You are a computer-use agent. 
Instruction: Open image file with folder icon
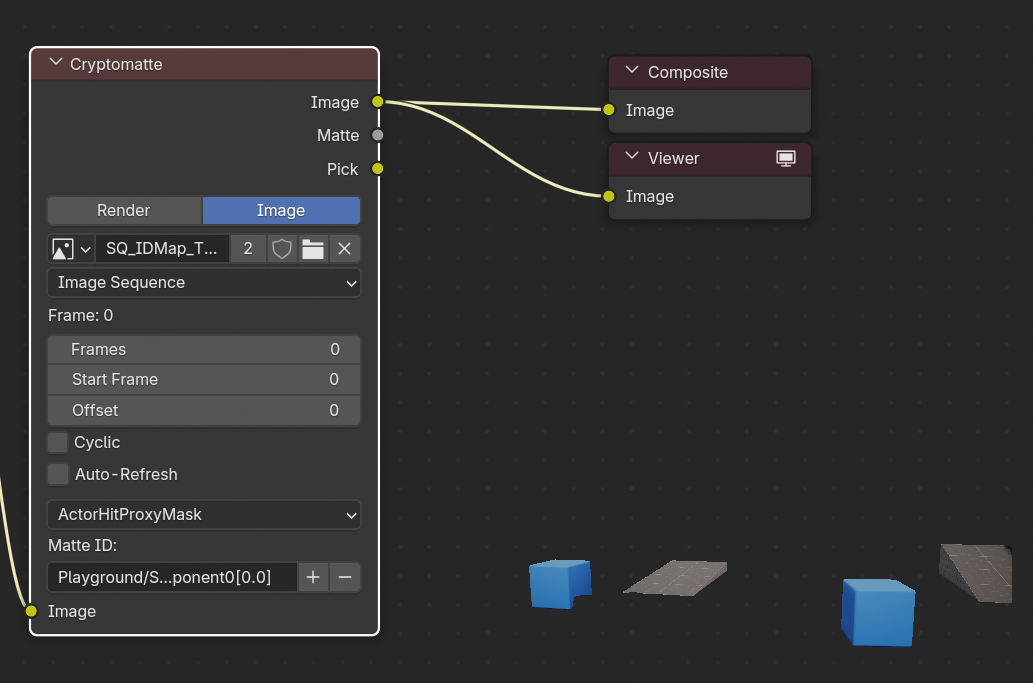click(x=313, y=249)
